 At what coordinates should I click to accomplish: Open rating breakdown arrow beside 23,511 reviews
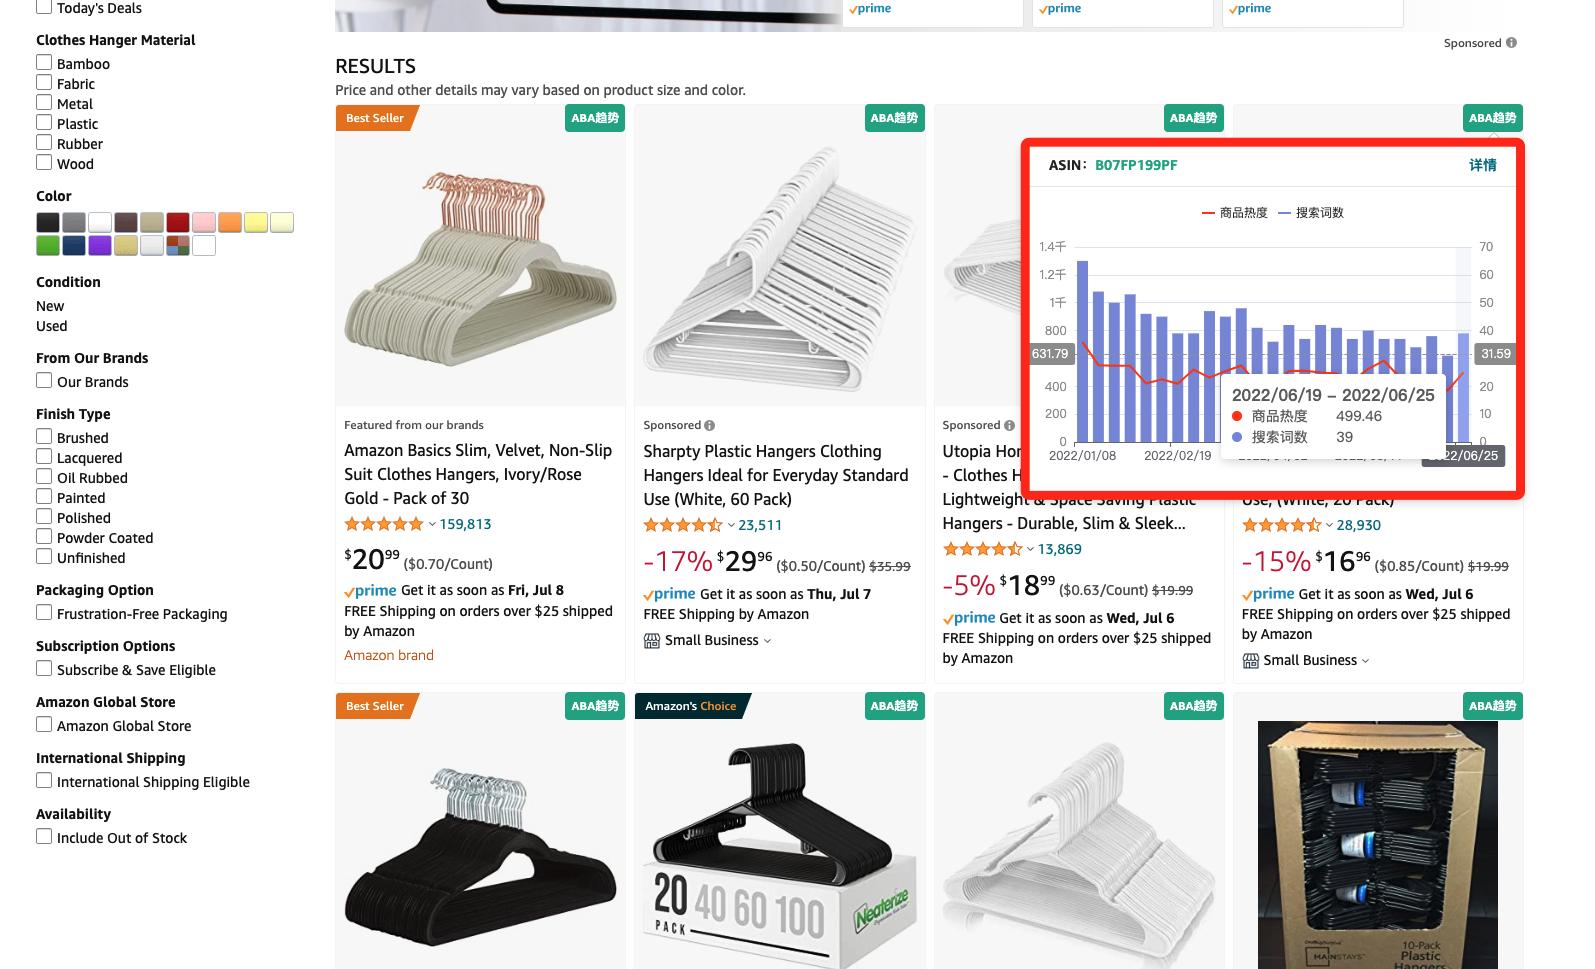(731, 525)
